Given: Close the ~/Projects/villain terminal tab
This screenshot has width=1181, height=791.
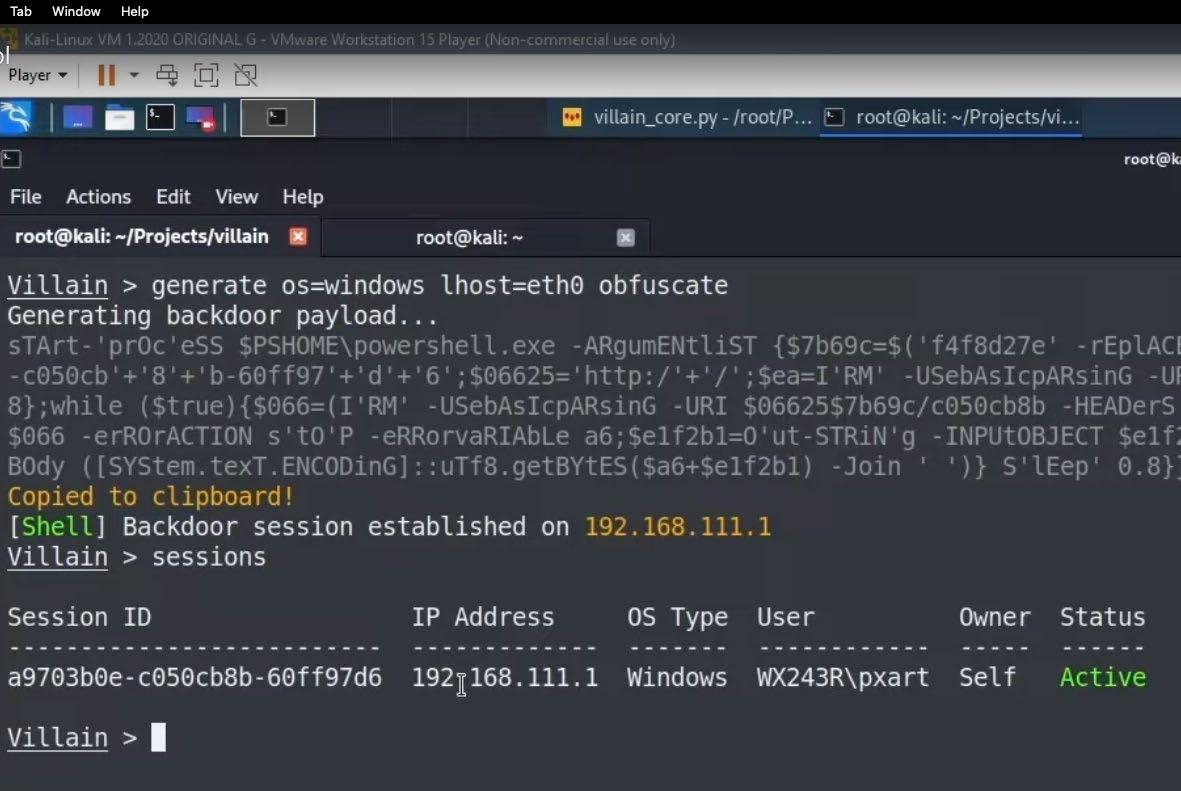Looking at the screenshot, I should [298, 237].
